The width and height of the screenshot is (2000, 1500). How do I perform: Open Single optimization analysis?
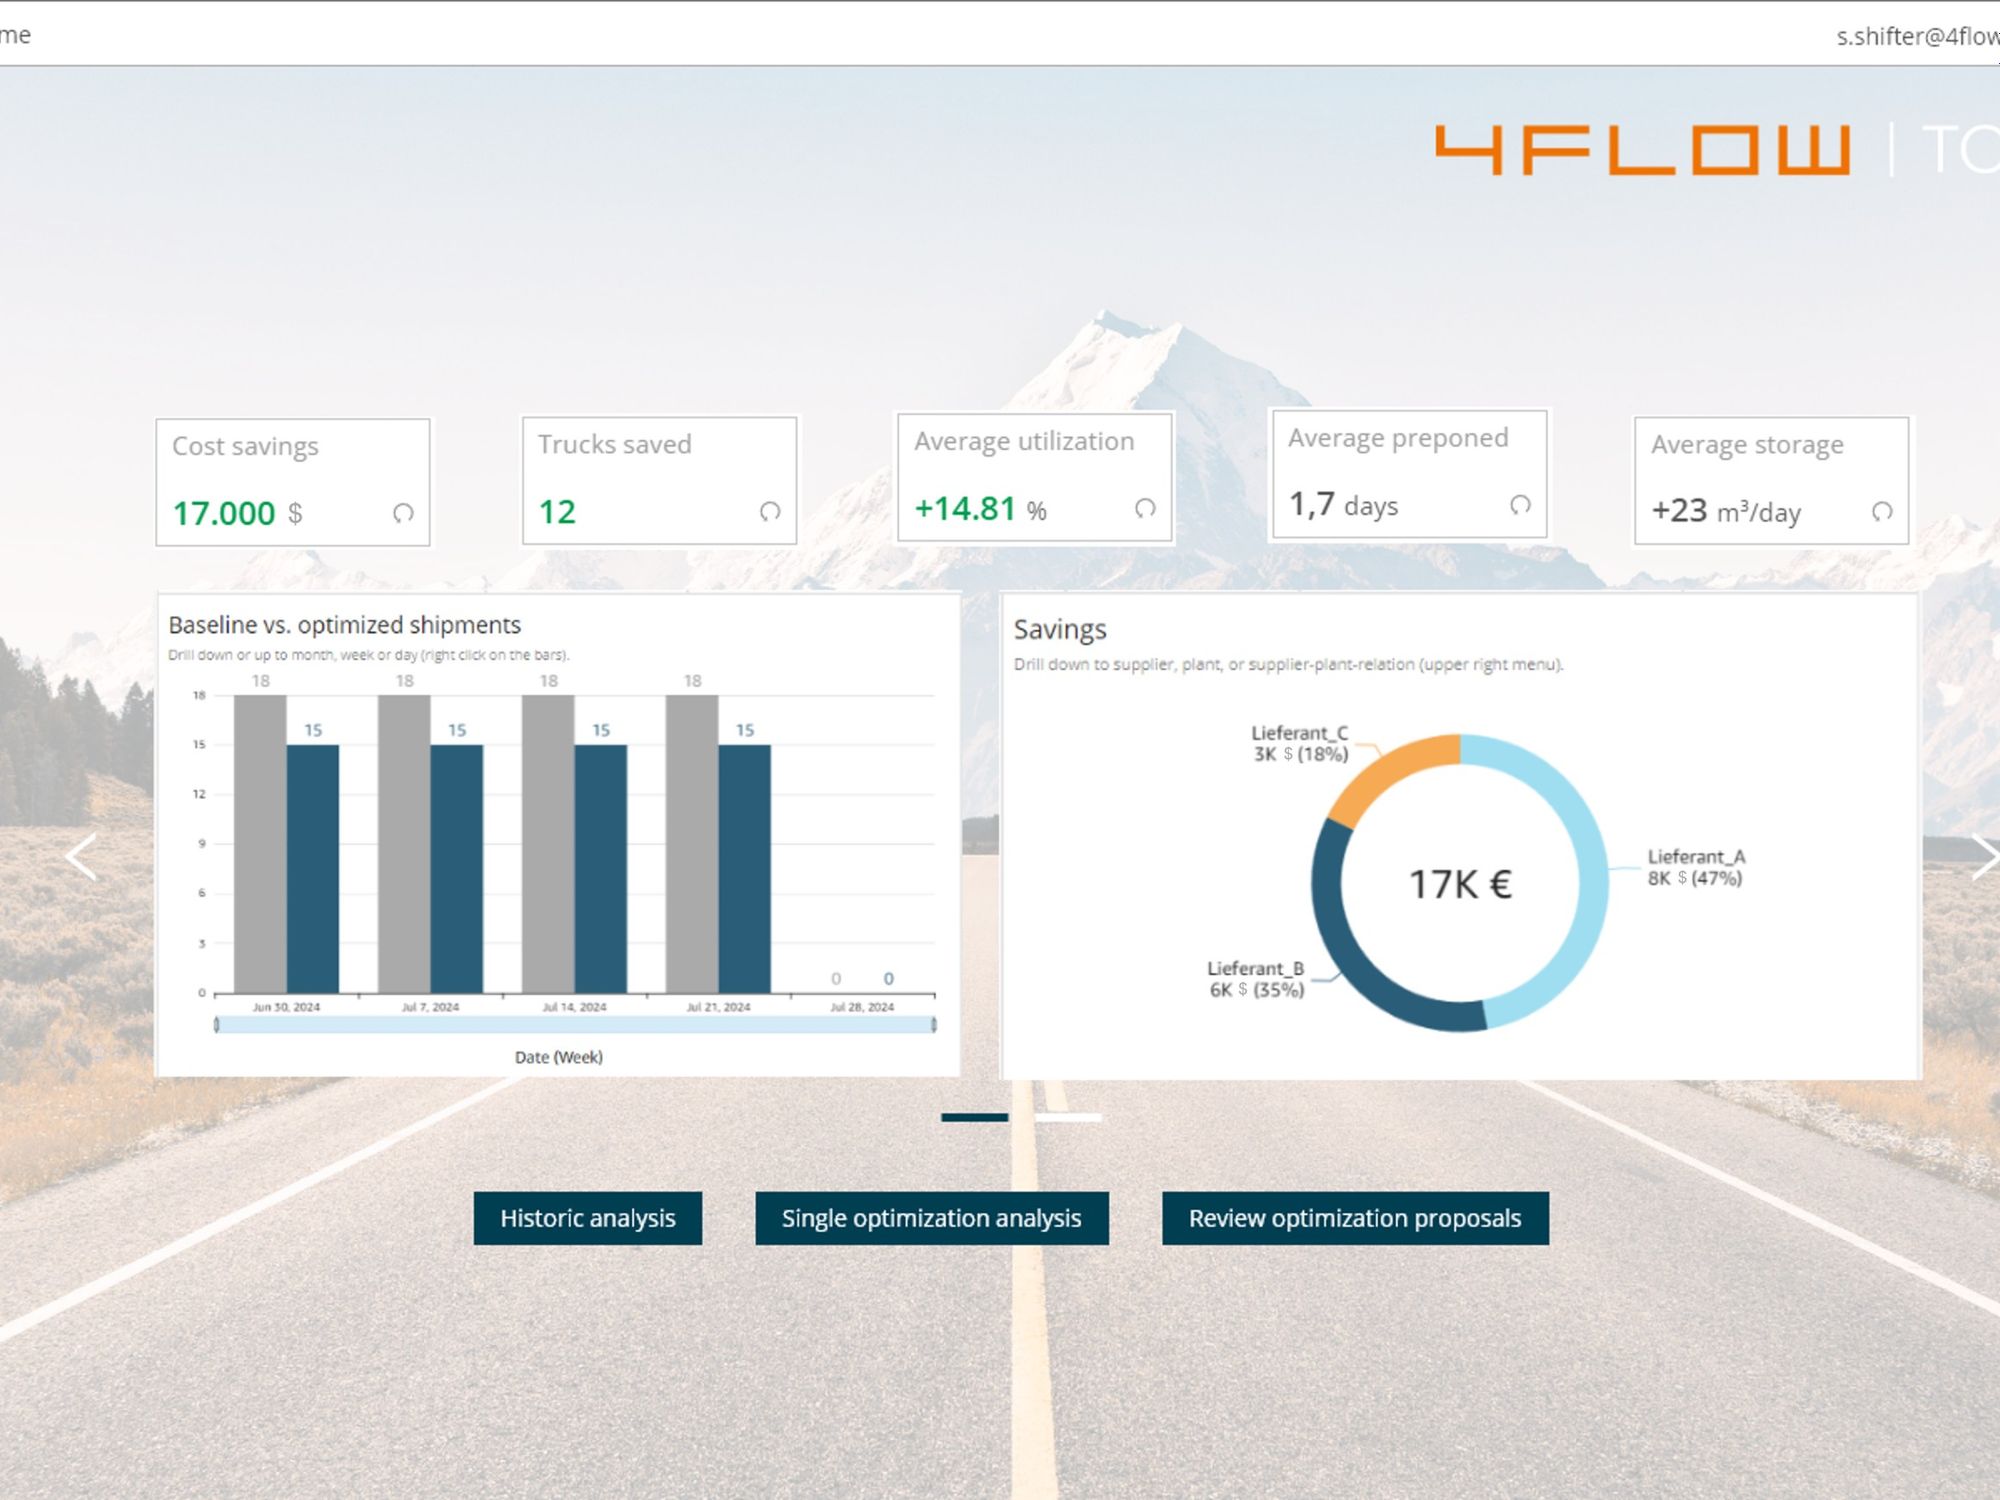coord(932,1218)
